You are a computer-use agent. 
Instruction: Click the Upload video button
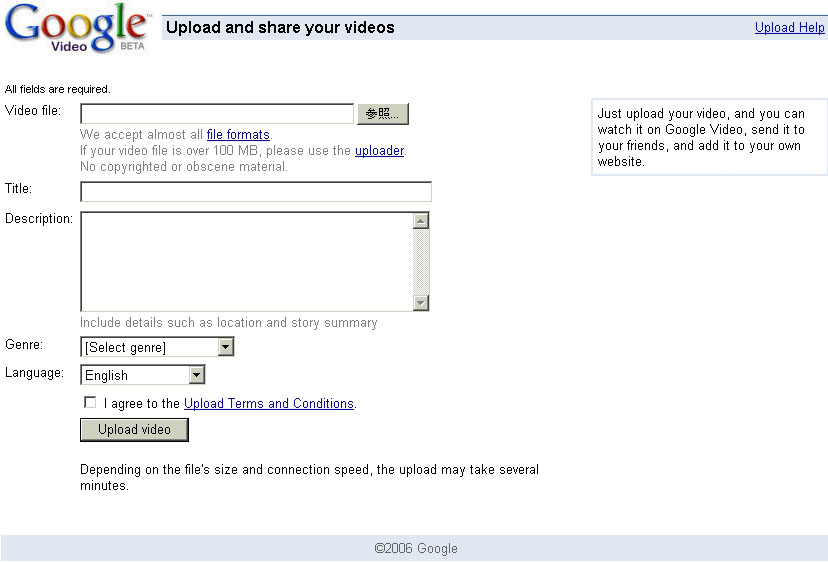134,430
